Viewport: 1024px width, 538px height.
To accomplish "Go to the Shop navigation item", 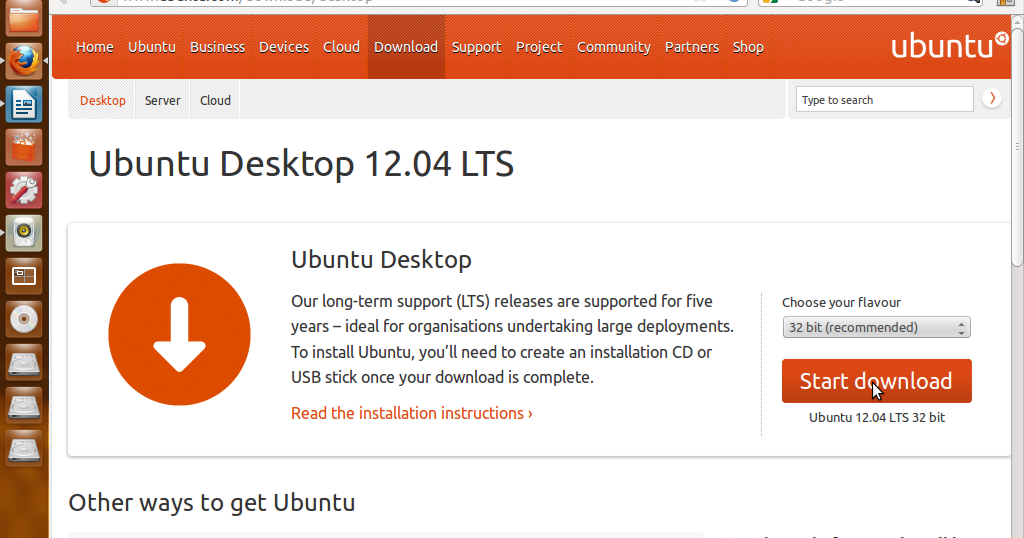I will click(x=748, y=47).
